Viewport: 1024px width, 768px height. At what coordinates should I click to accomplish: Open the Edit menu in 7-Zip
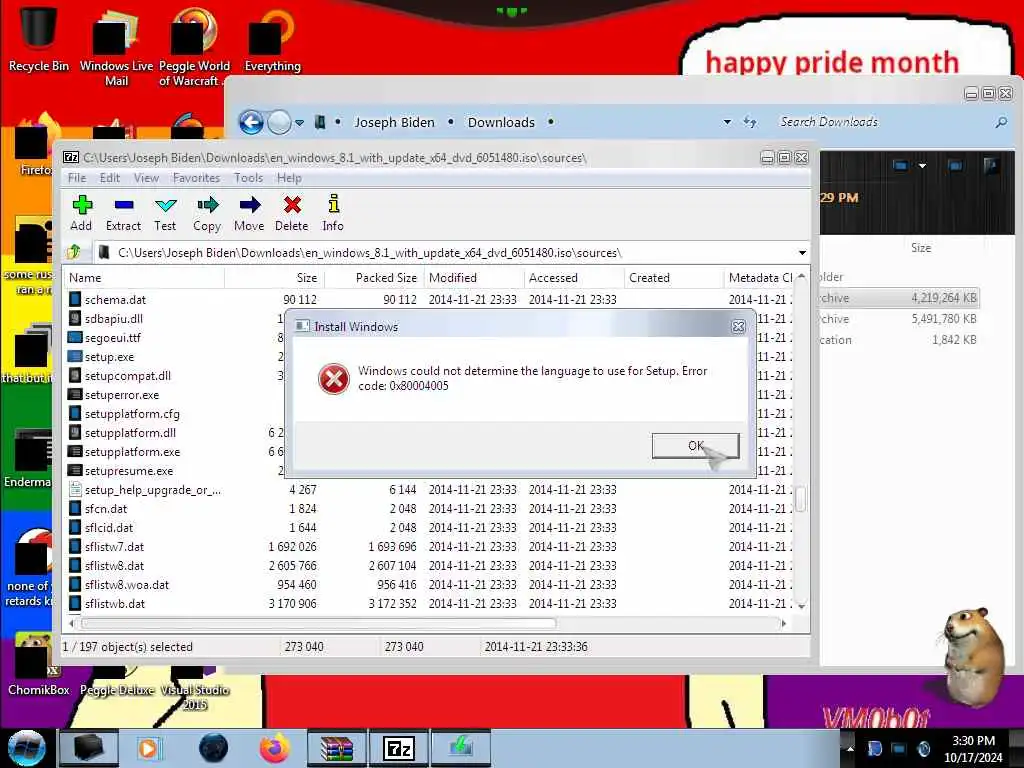click(x=110, y=178)
